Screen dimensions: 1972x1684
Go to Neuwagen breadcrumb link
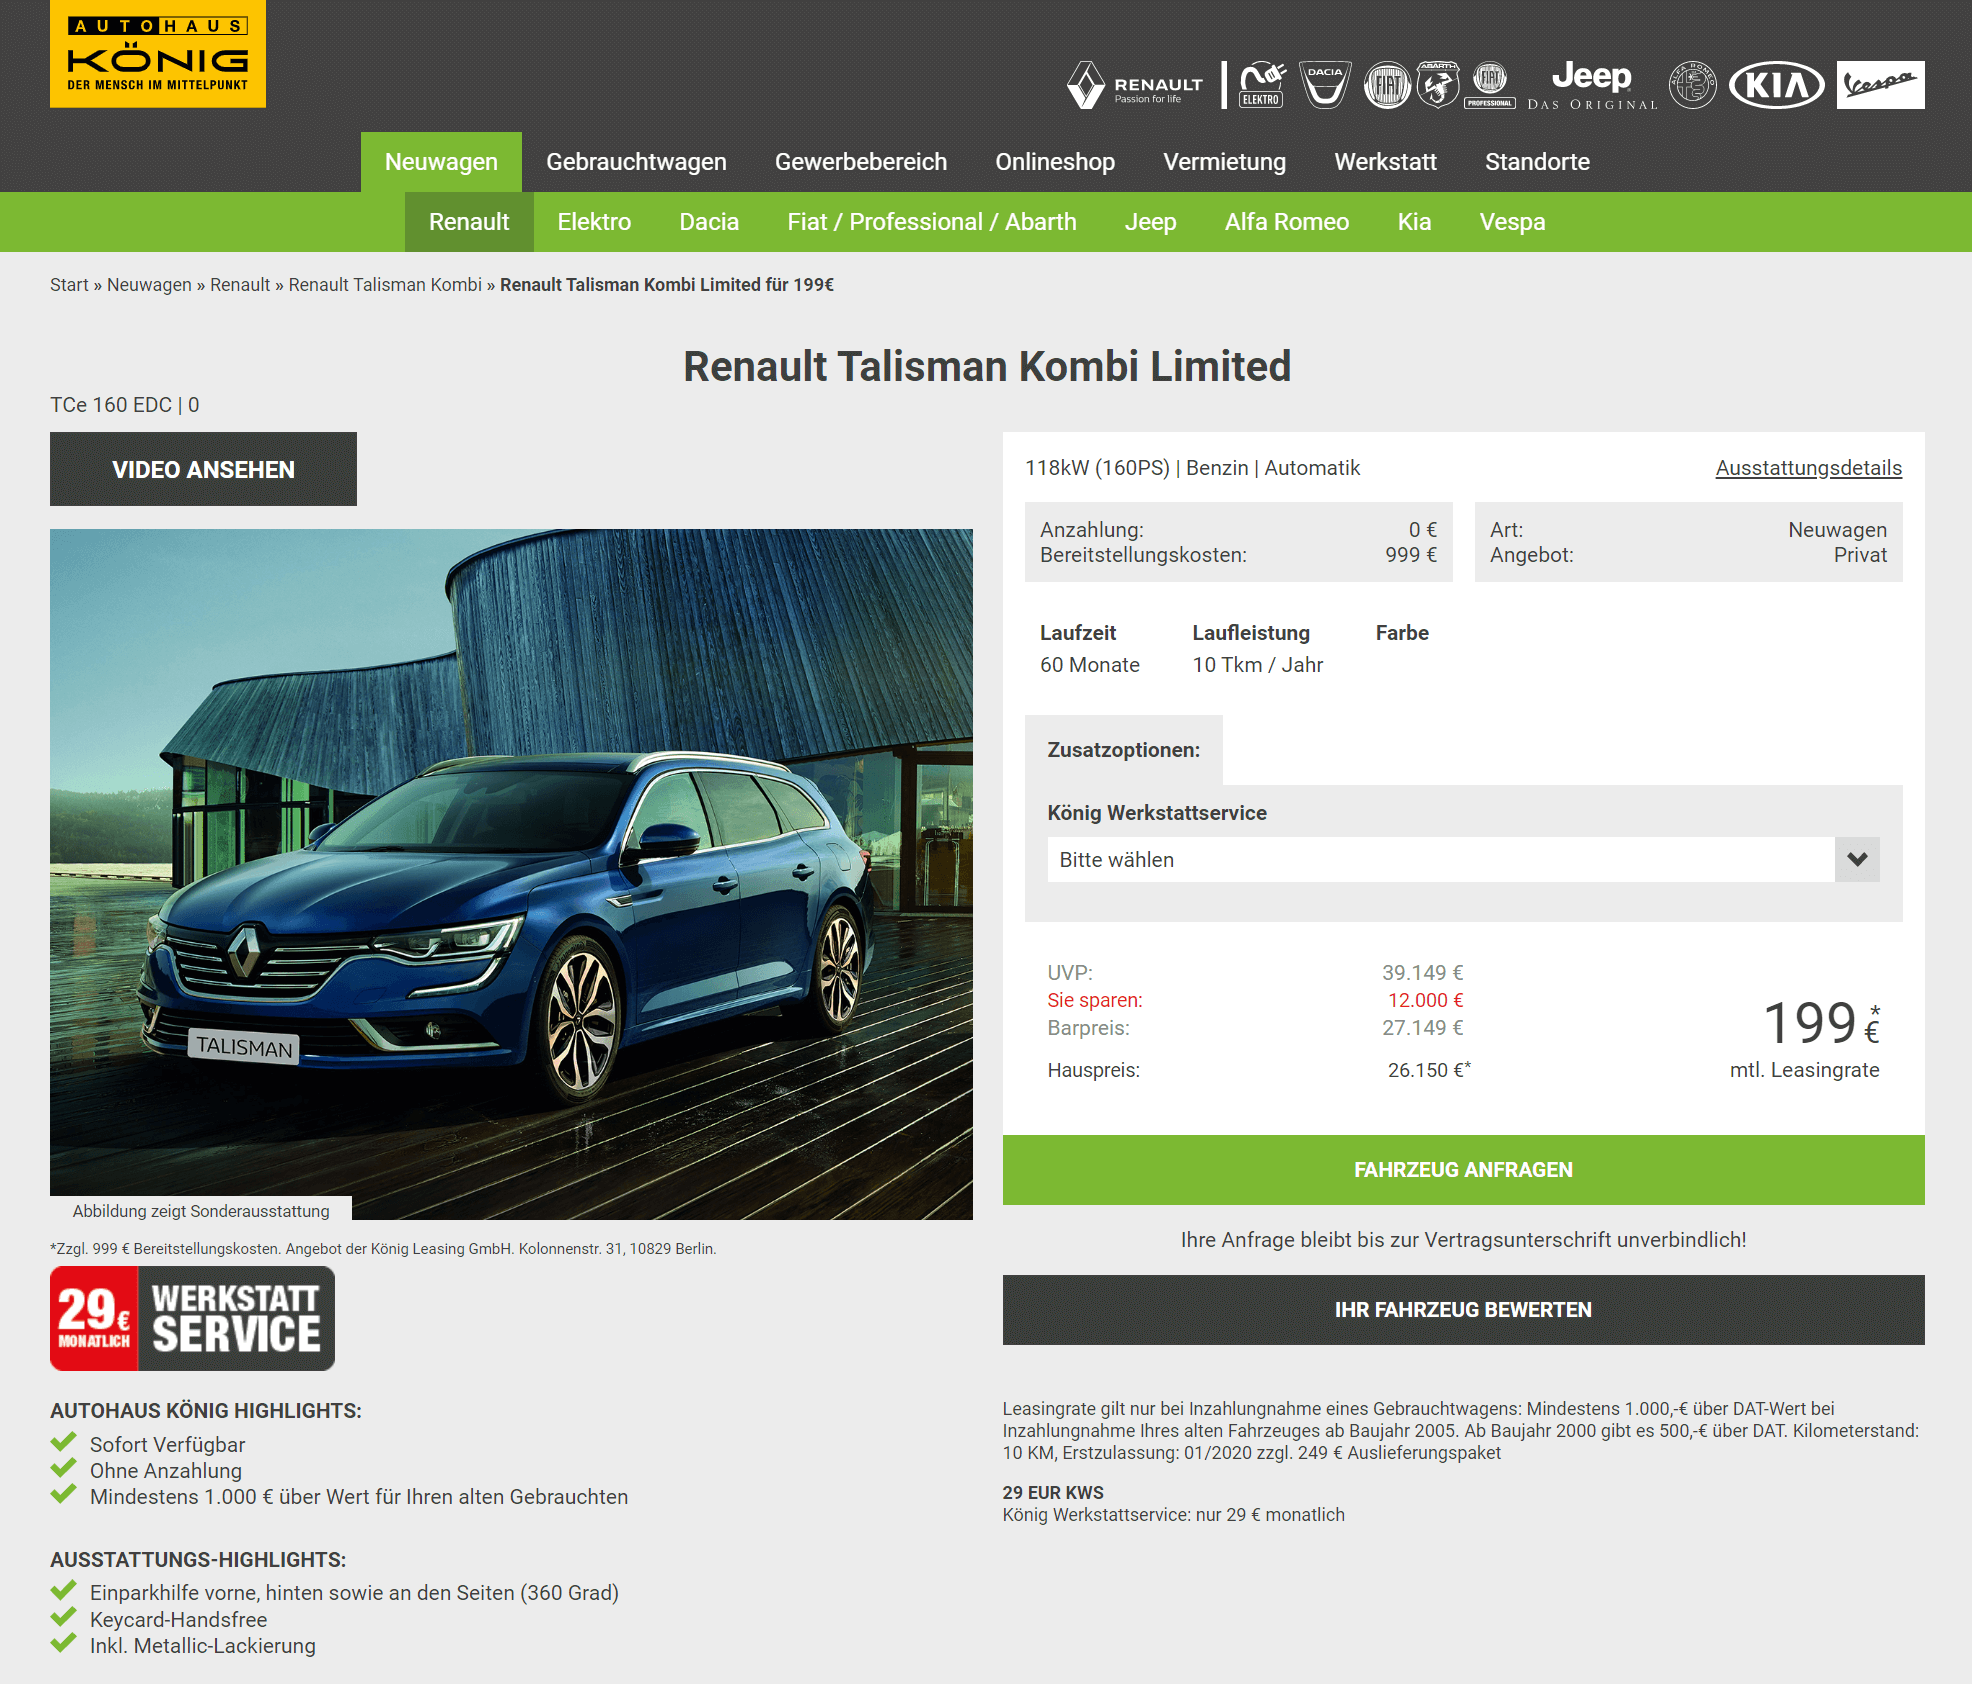tap(149, 285)
